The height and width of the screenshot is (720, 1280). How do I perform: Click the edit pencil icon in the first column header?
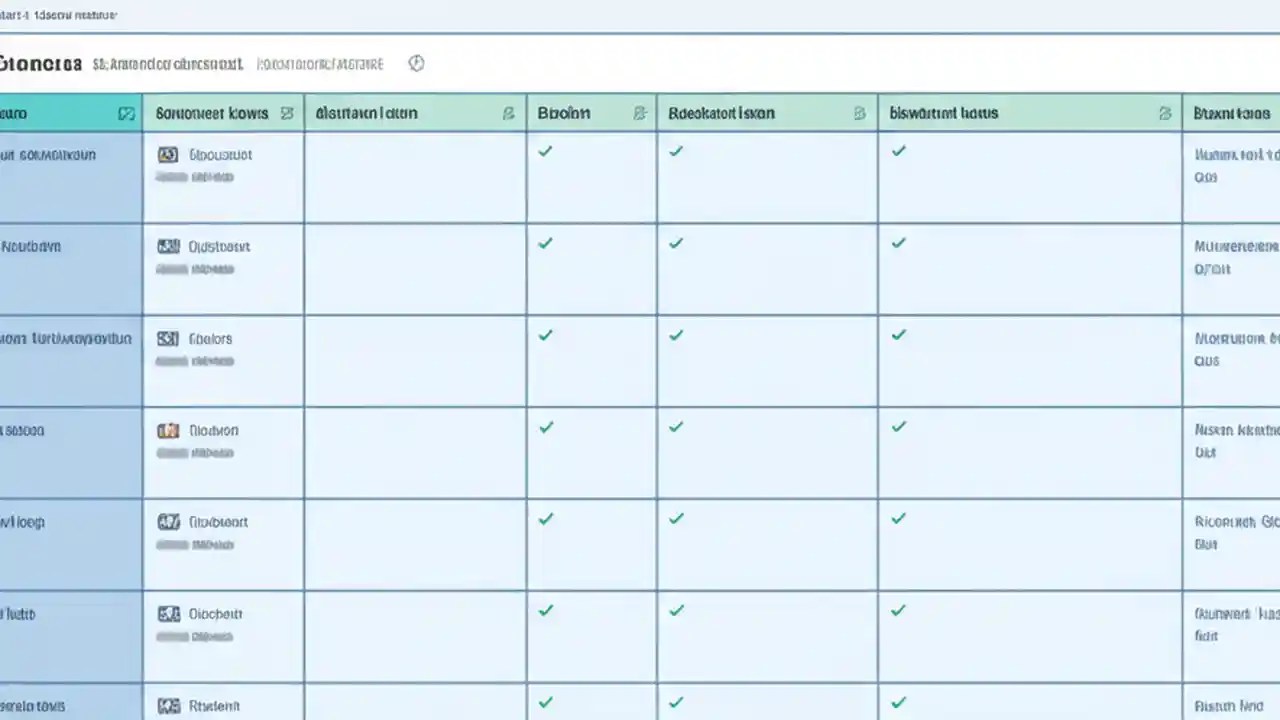point(126,114)
